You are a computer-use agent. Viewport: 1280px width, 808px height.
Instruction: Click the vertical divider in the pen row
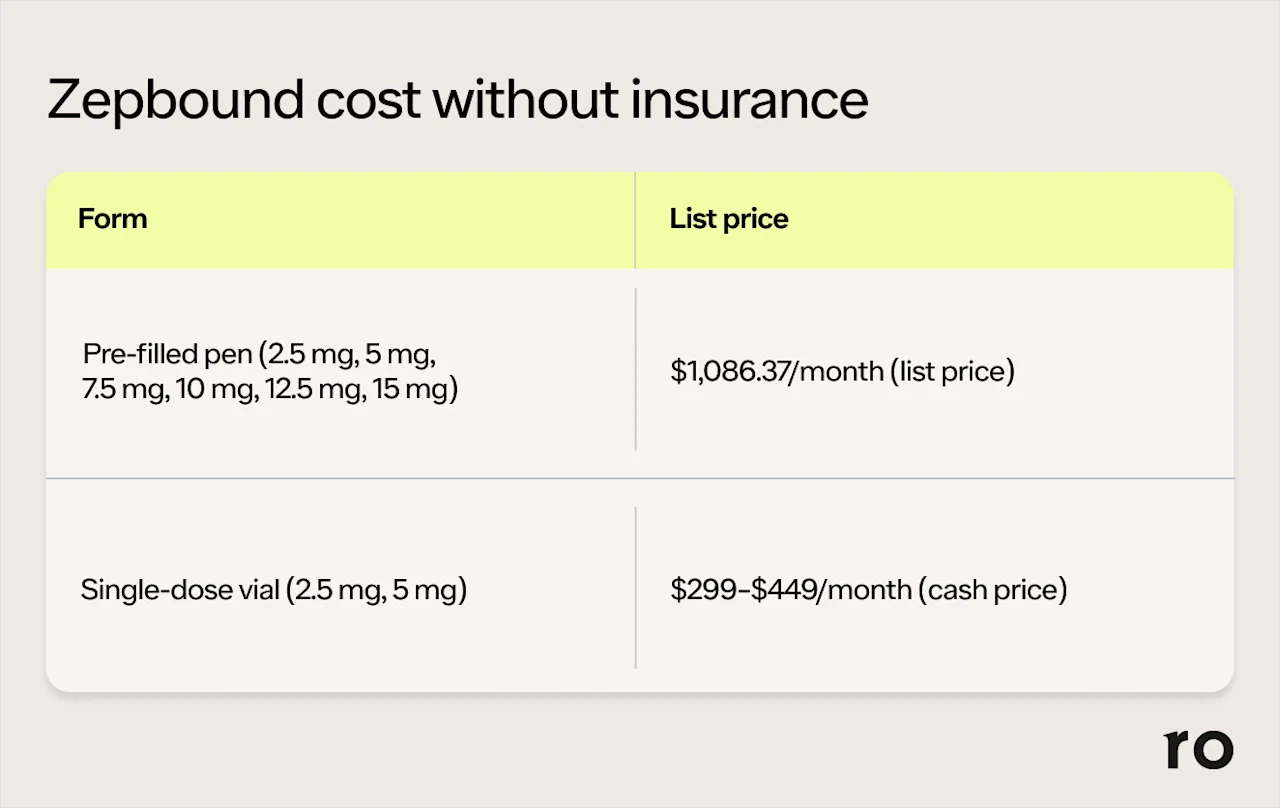tap(635, 370)
